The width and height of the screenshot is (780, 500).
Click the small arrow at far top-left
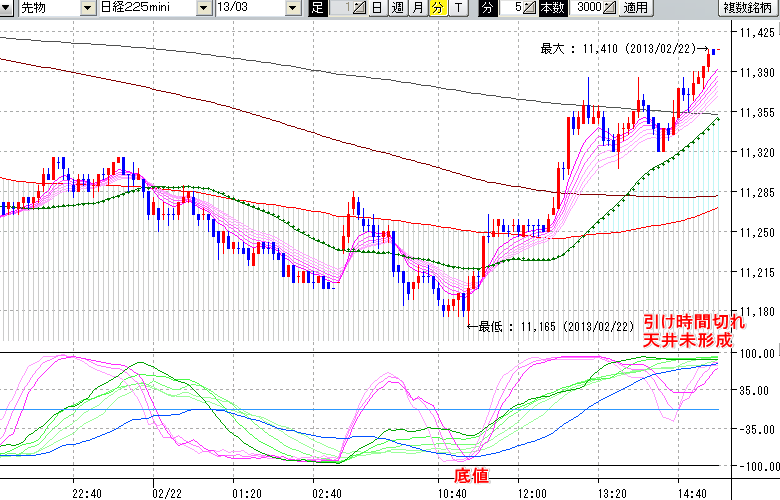pyautogui.click(x=6, y=8)
